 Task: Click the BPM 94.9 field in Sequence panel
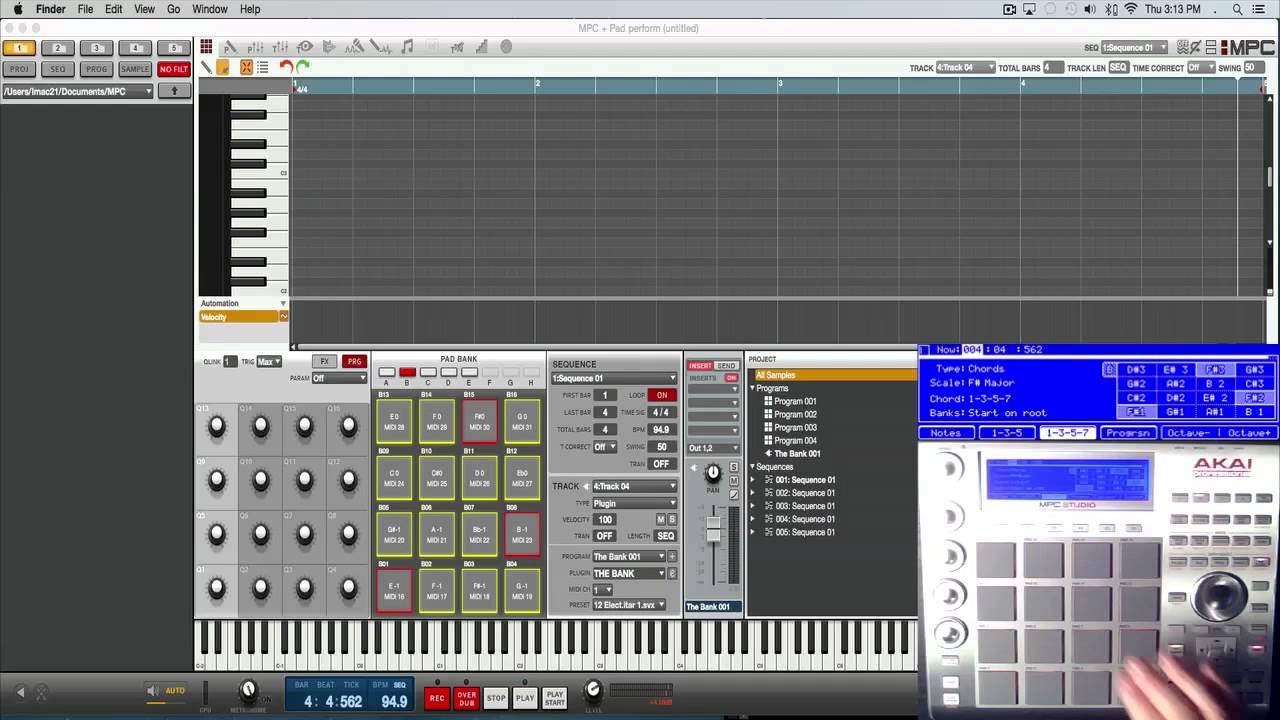661,430
